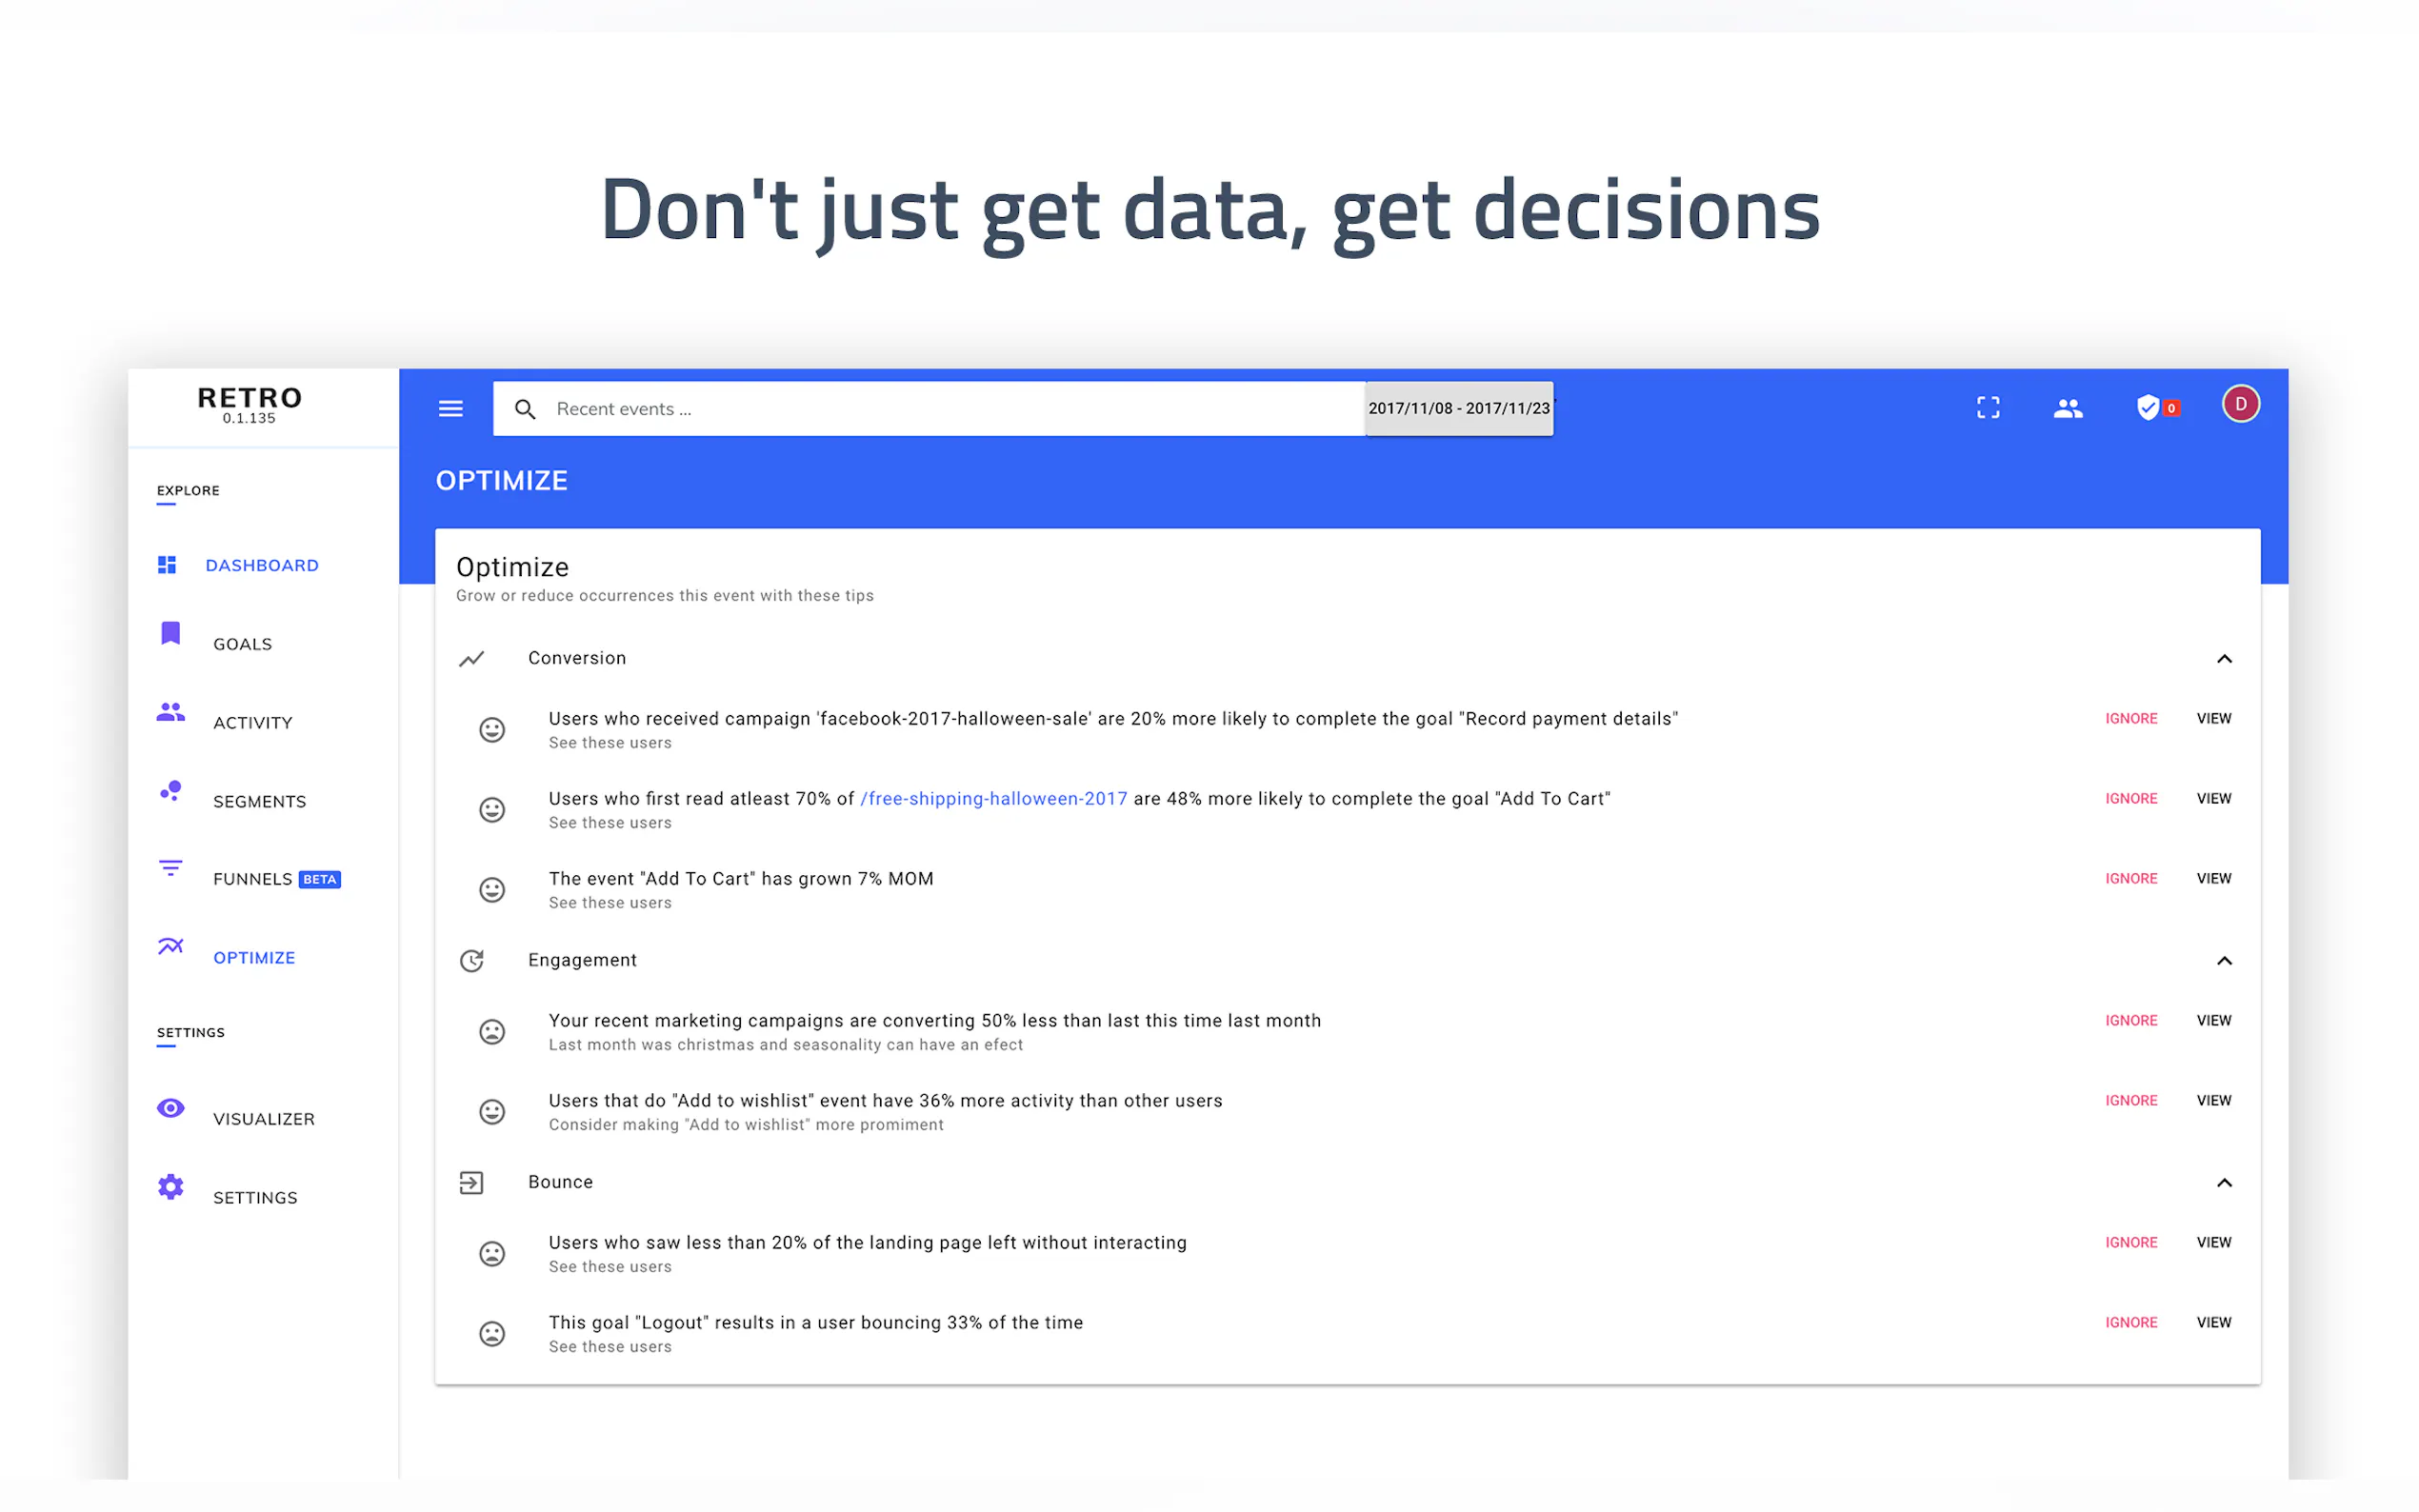This screenshot has width=2419, height=1512.
Task: Click the search magnifier icon
Action: click(x=525, y=409)
